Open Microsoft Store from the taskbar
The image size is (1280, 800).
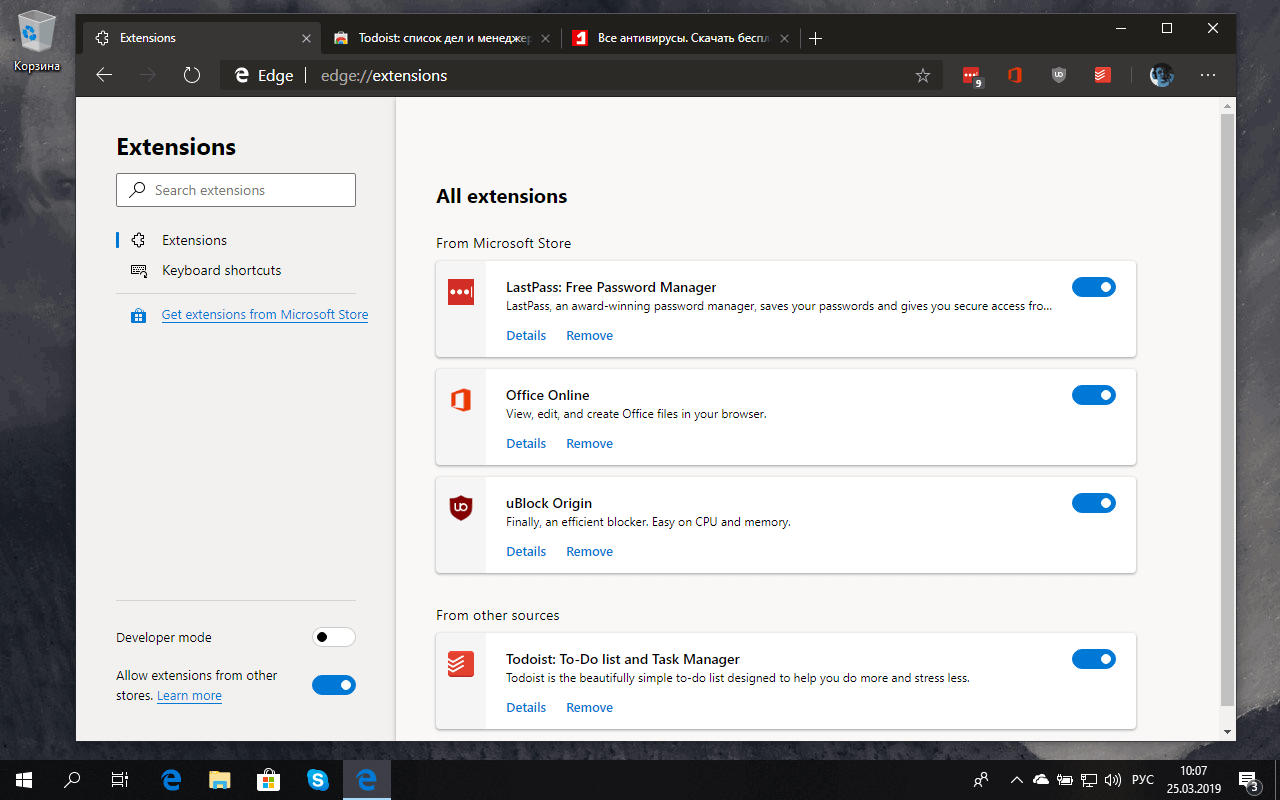pyautogui.click(x=269, y=779)
